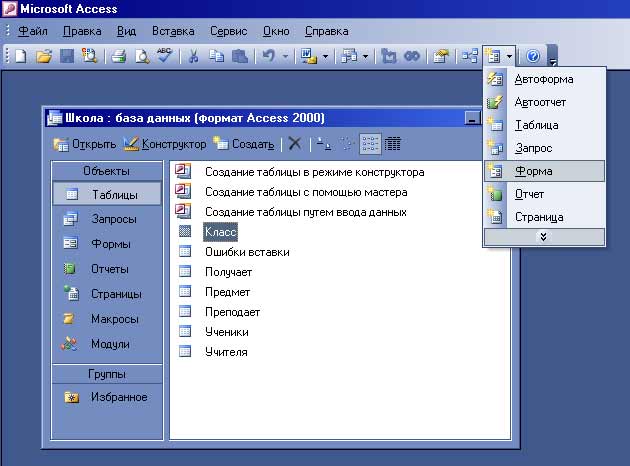Screen dimensions: 630x466
Task: Toggle the Details view button
Action: click(393, 143)
